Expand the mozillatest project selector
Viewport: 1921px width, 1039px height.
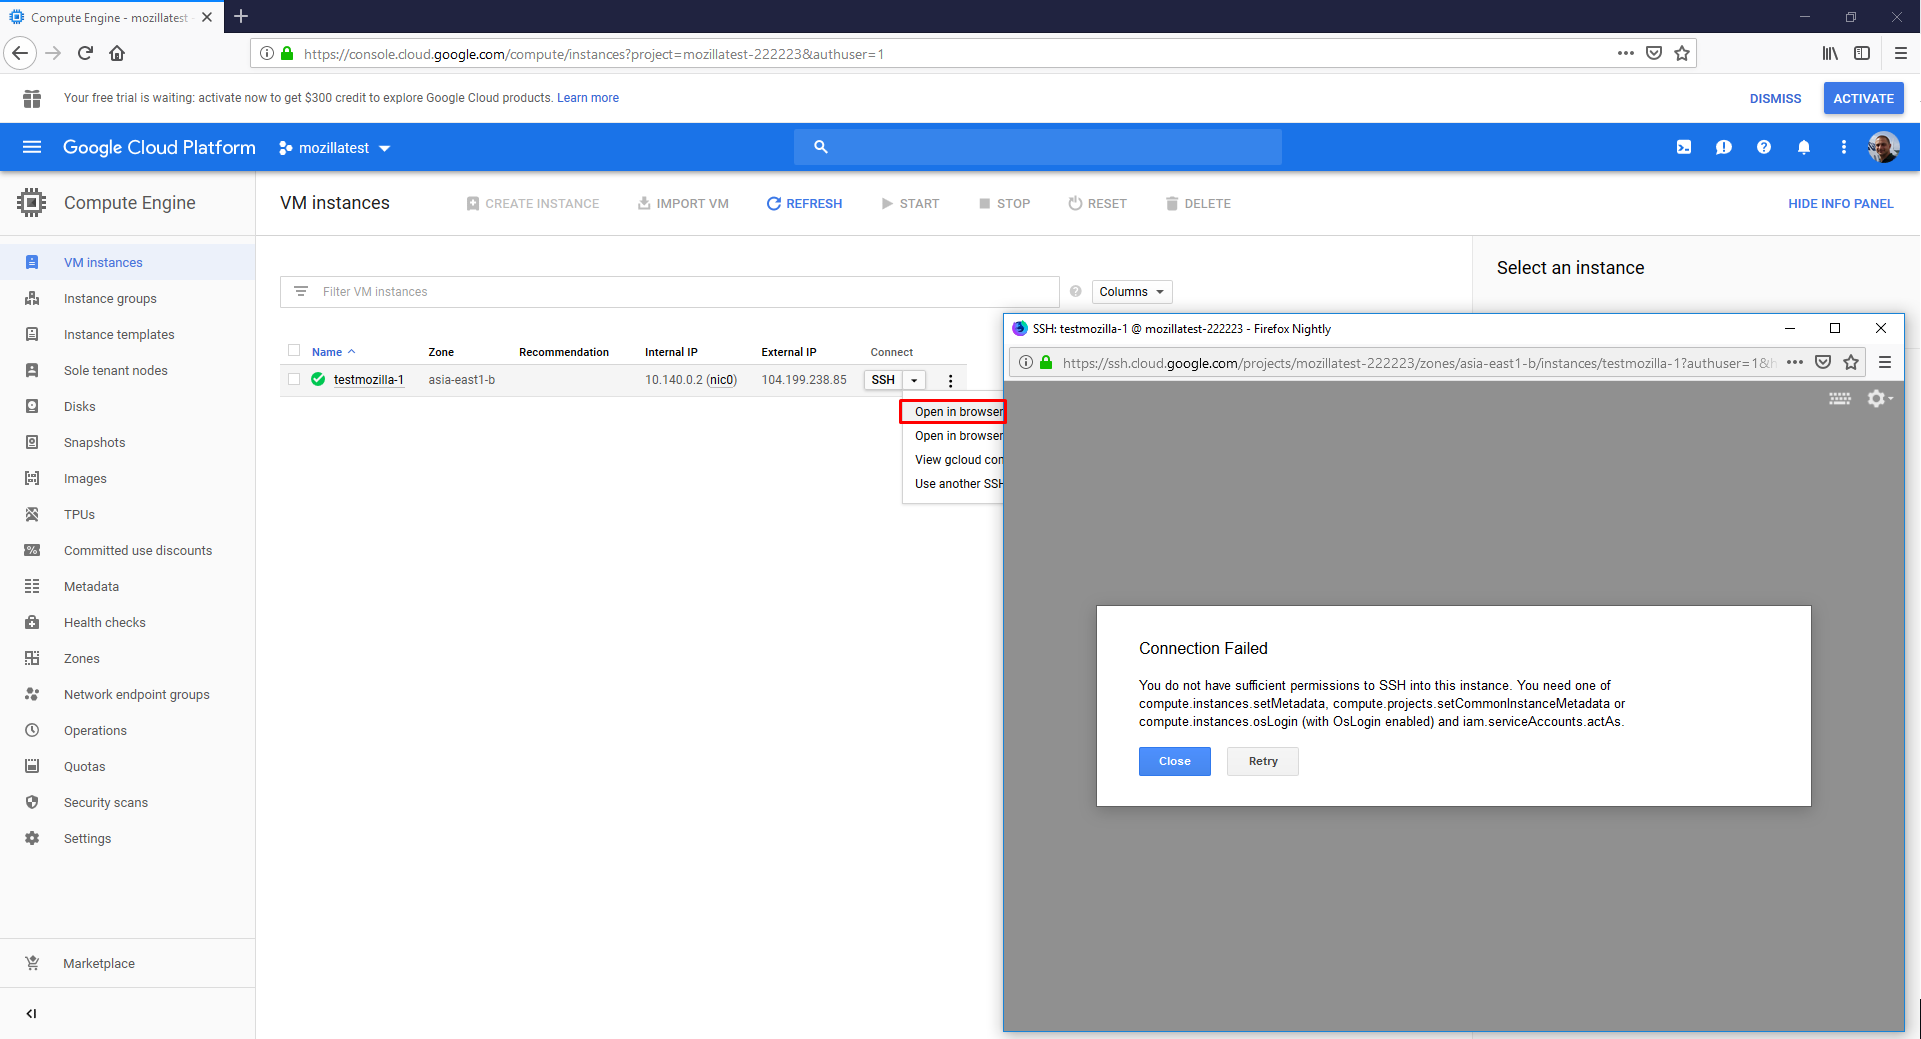[x=334, y=148]
